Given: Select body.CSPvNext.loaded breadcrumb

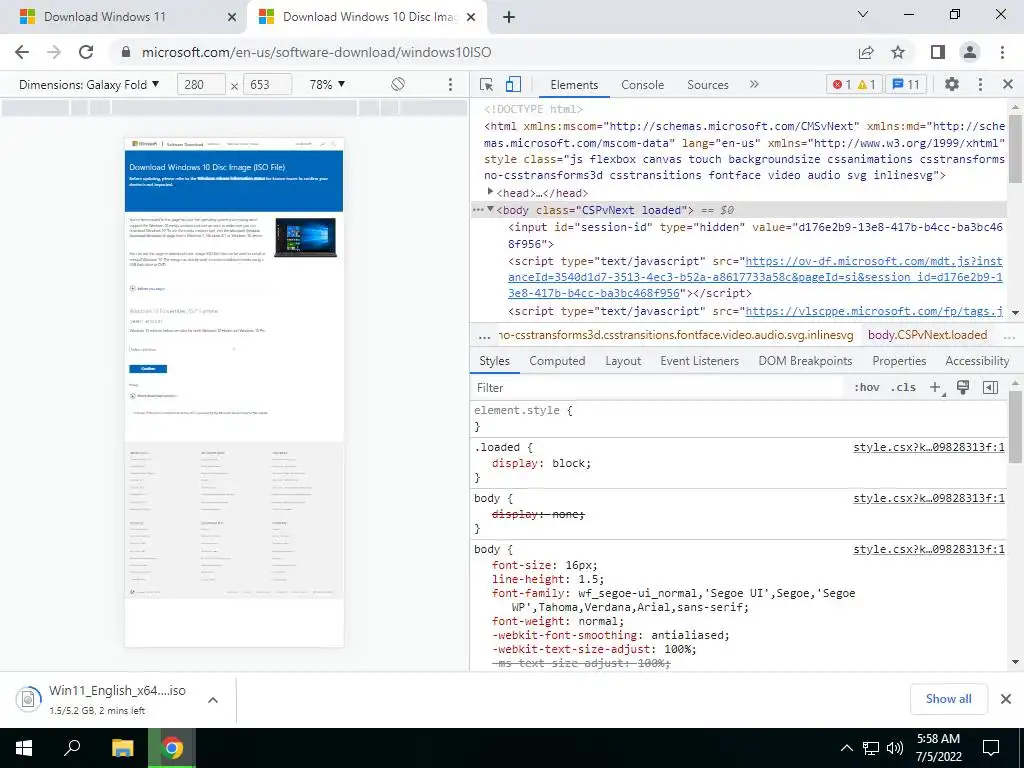Looking at the screenshot, I should tap(927, 335).
